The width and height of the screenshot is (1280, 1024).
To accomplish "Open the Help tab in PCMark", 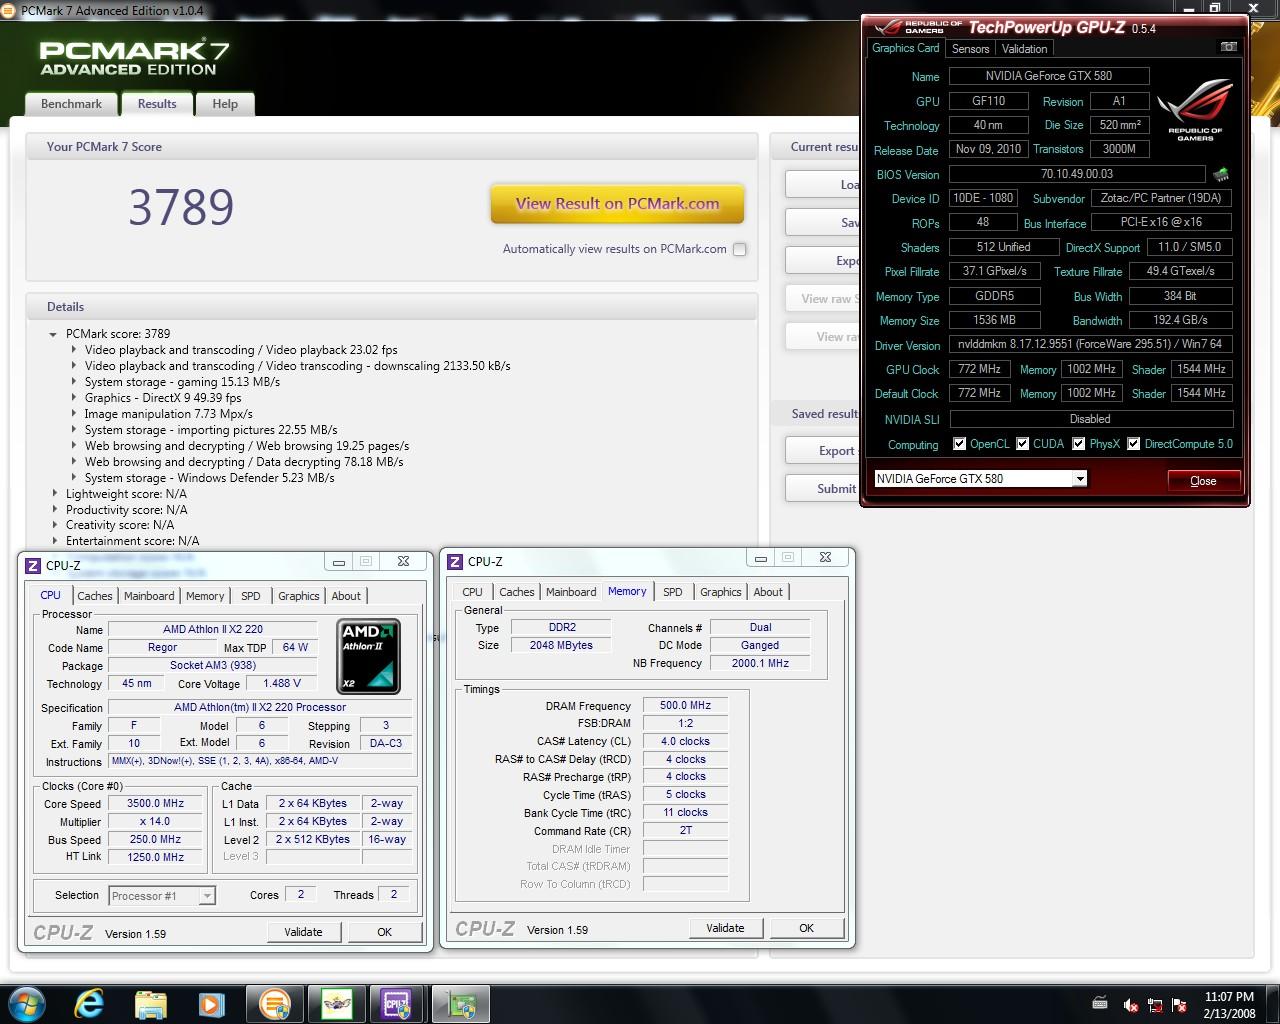I will click(x=225, y=104).
